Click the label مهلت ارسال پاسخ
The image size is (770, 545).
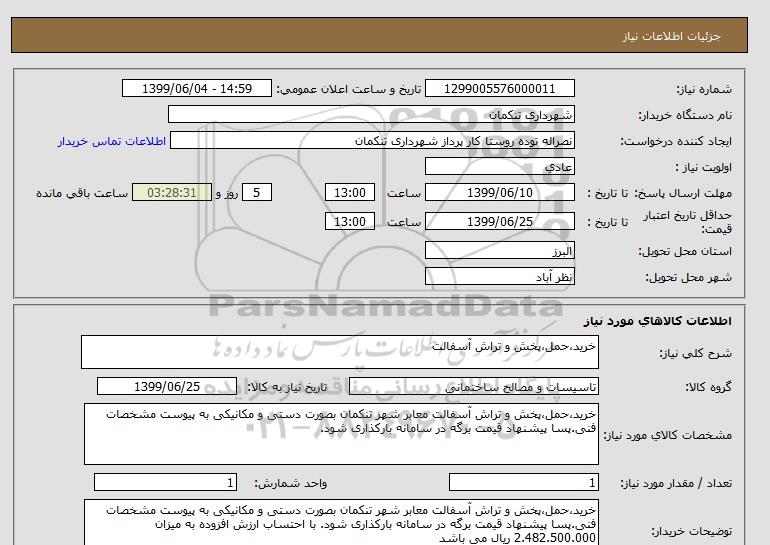point(685,193)
